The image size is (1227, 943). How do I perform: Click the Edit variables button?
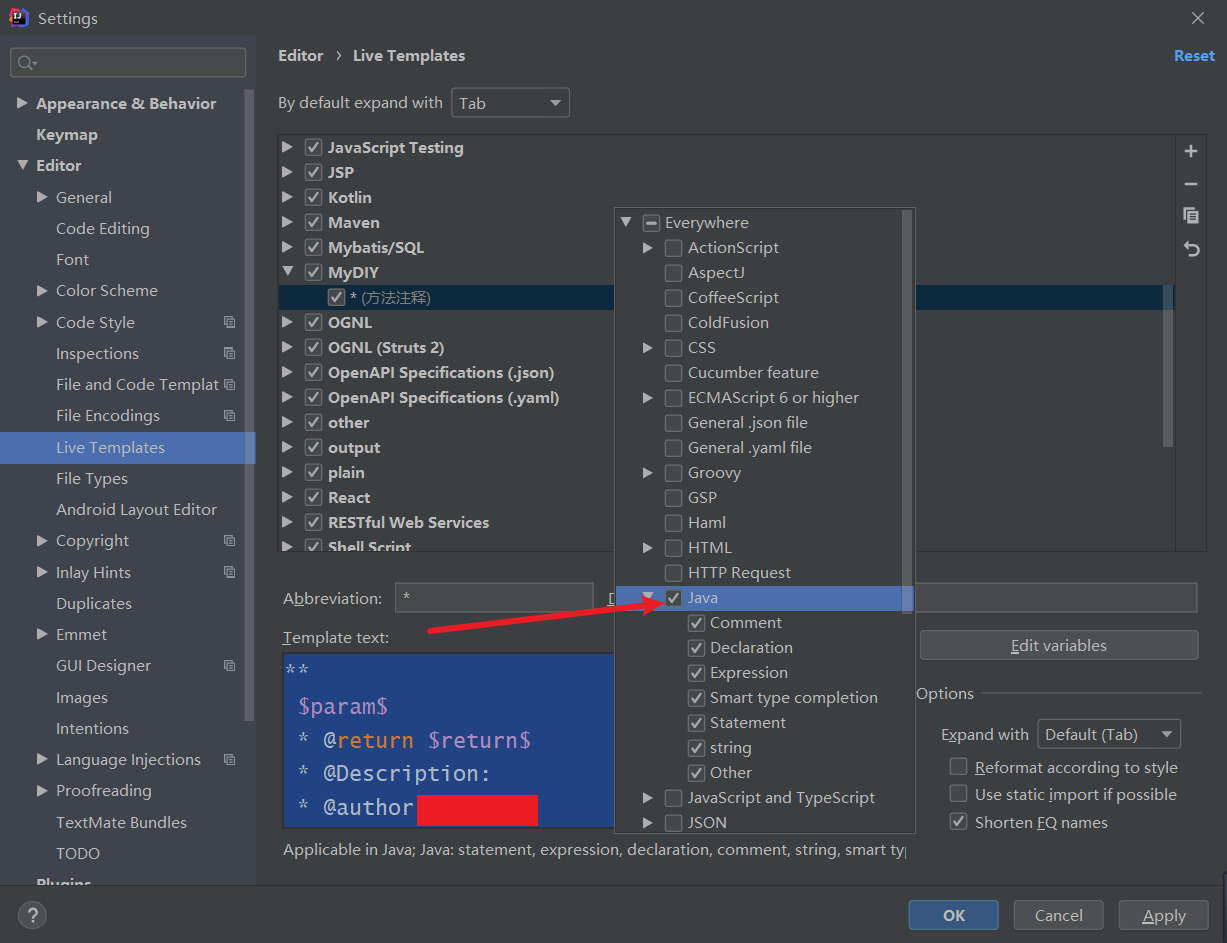pos(1059,645)
